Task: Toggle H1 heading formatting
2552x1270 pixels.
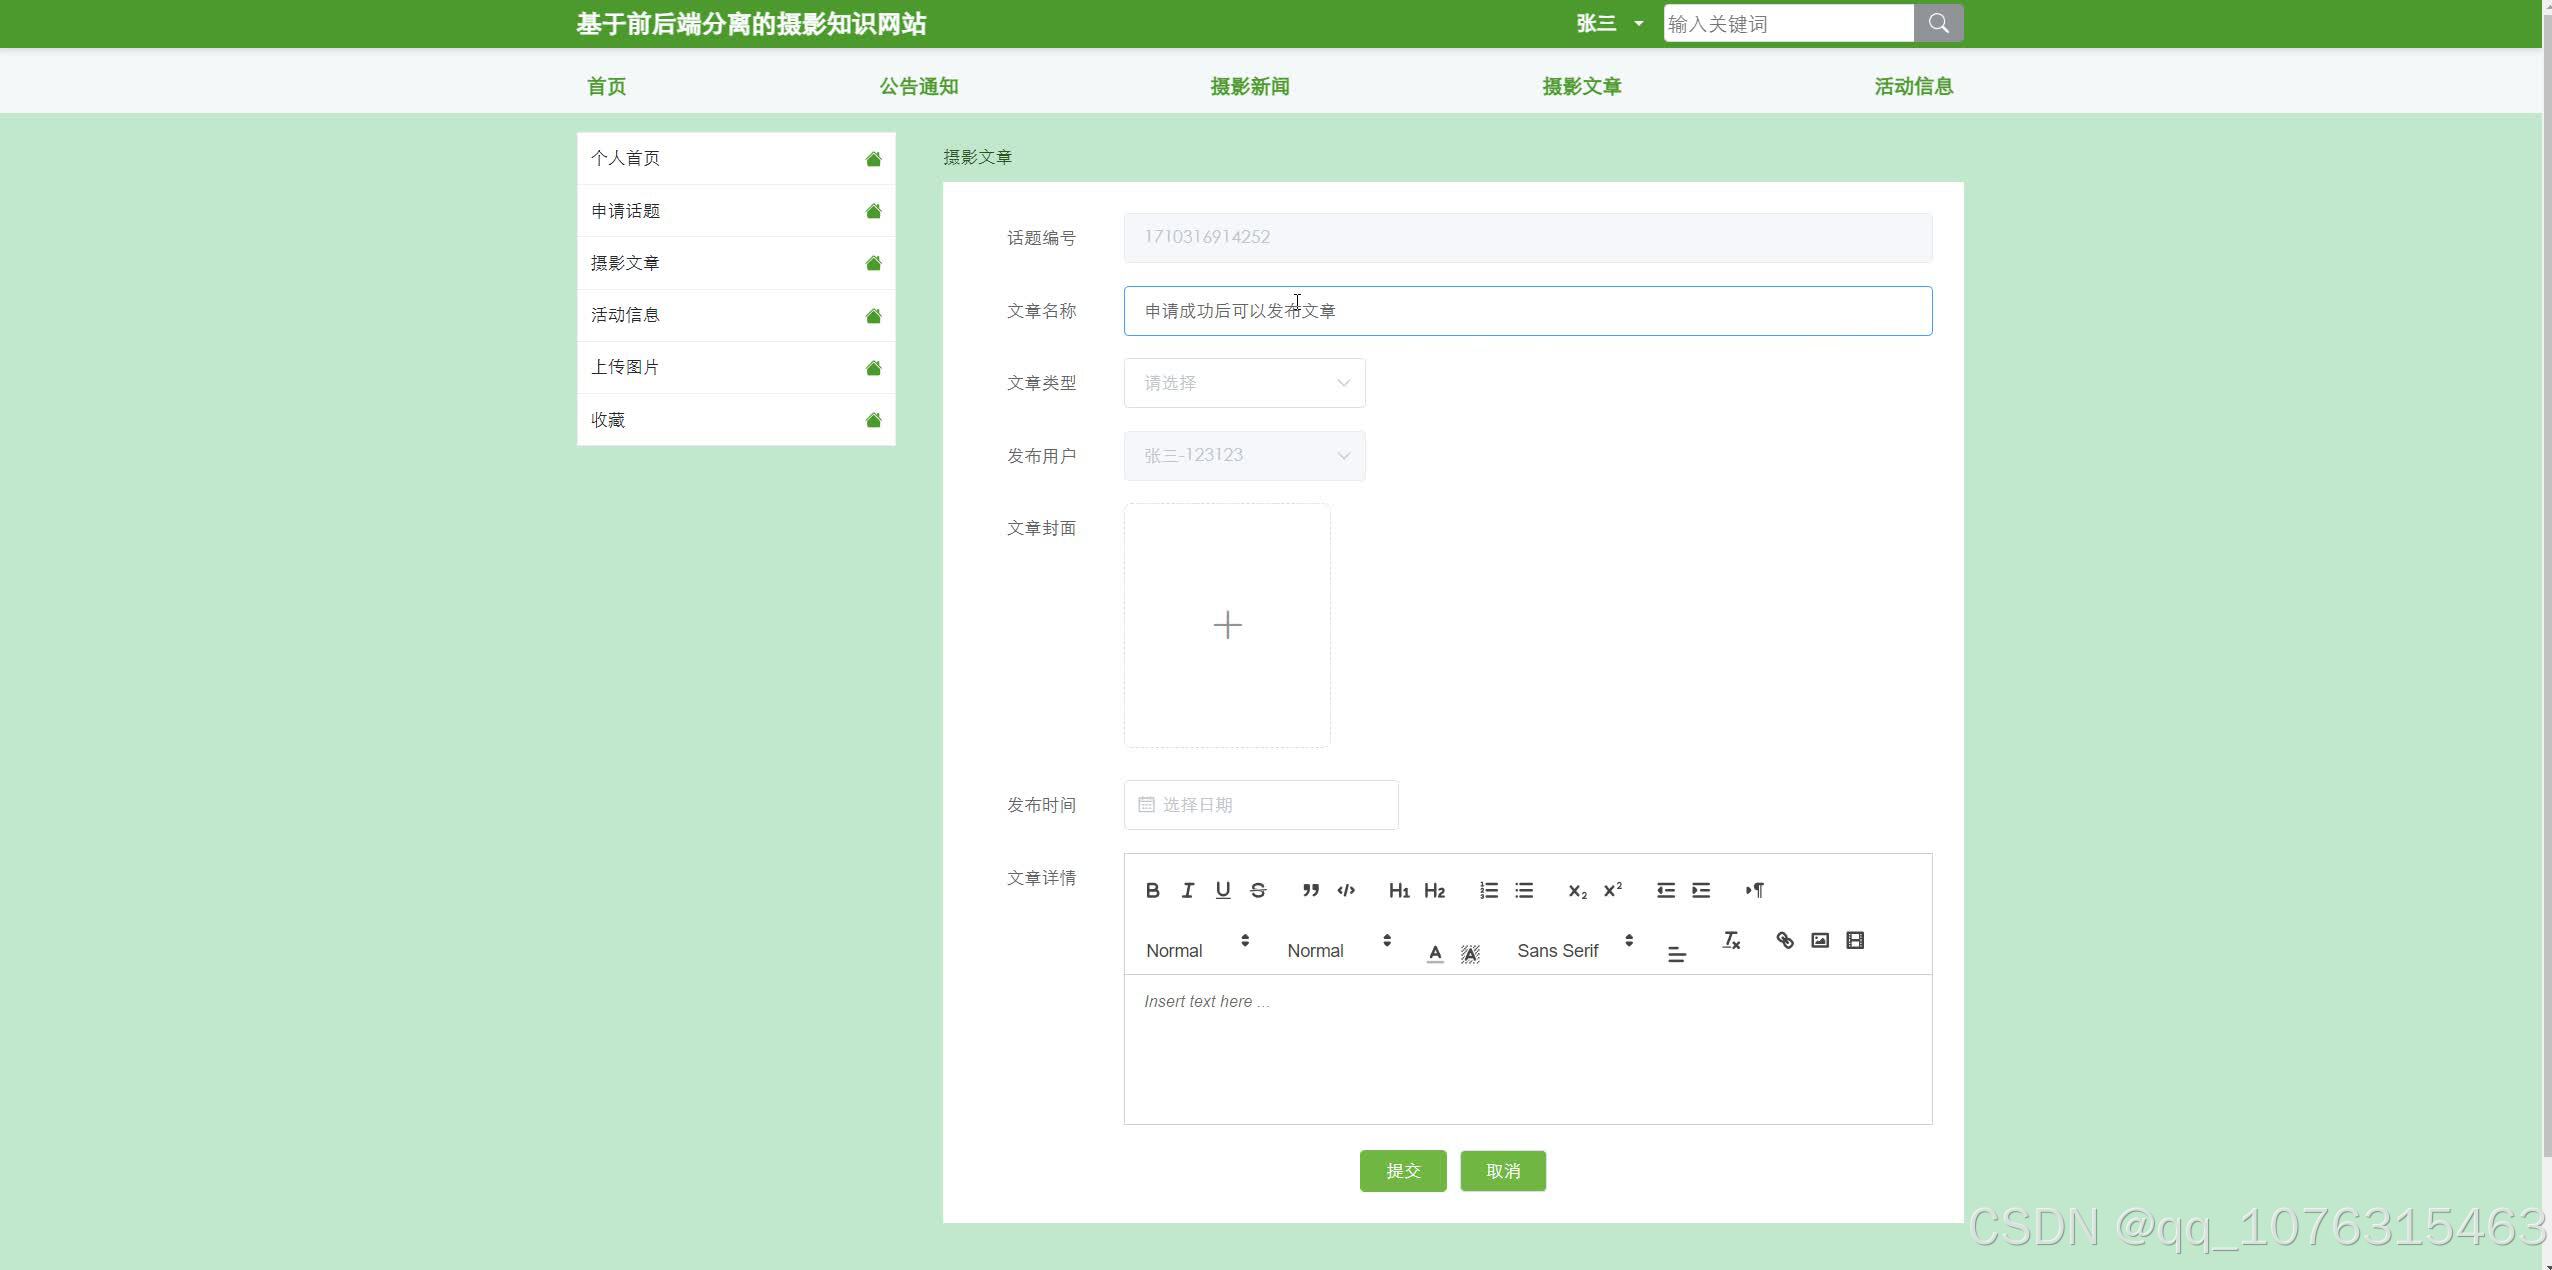Action: pos(1398,890)
